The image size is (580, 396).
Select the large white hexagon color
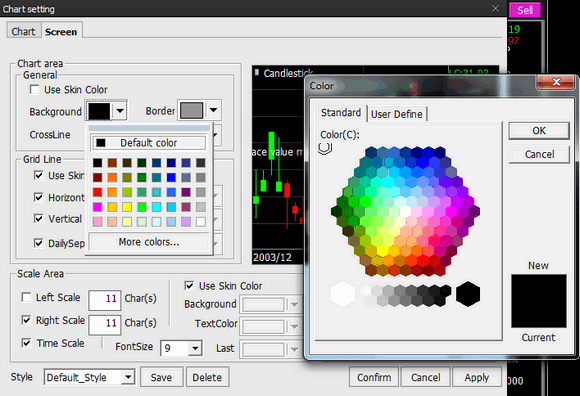pyautogui.click(x=343, y=294)
